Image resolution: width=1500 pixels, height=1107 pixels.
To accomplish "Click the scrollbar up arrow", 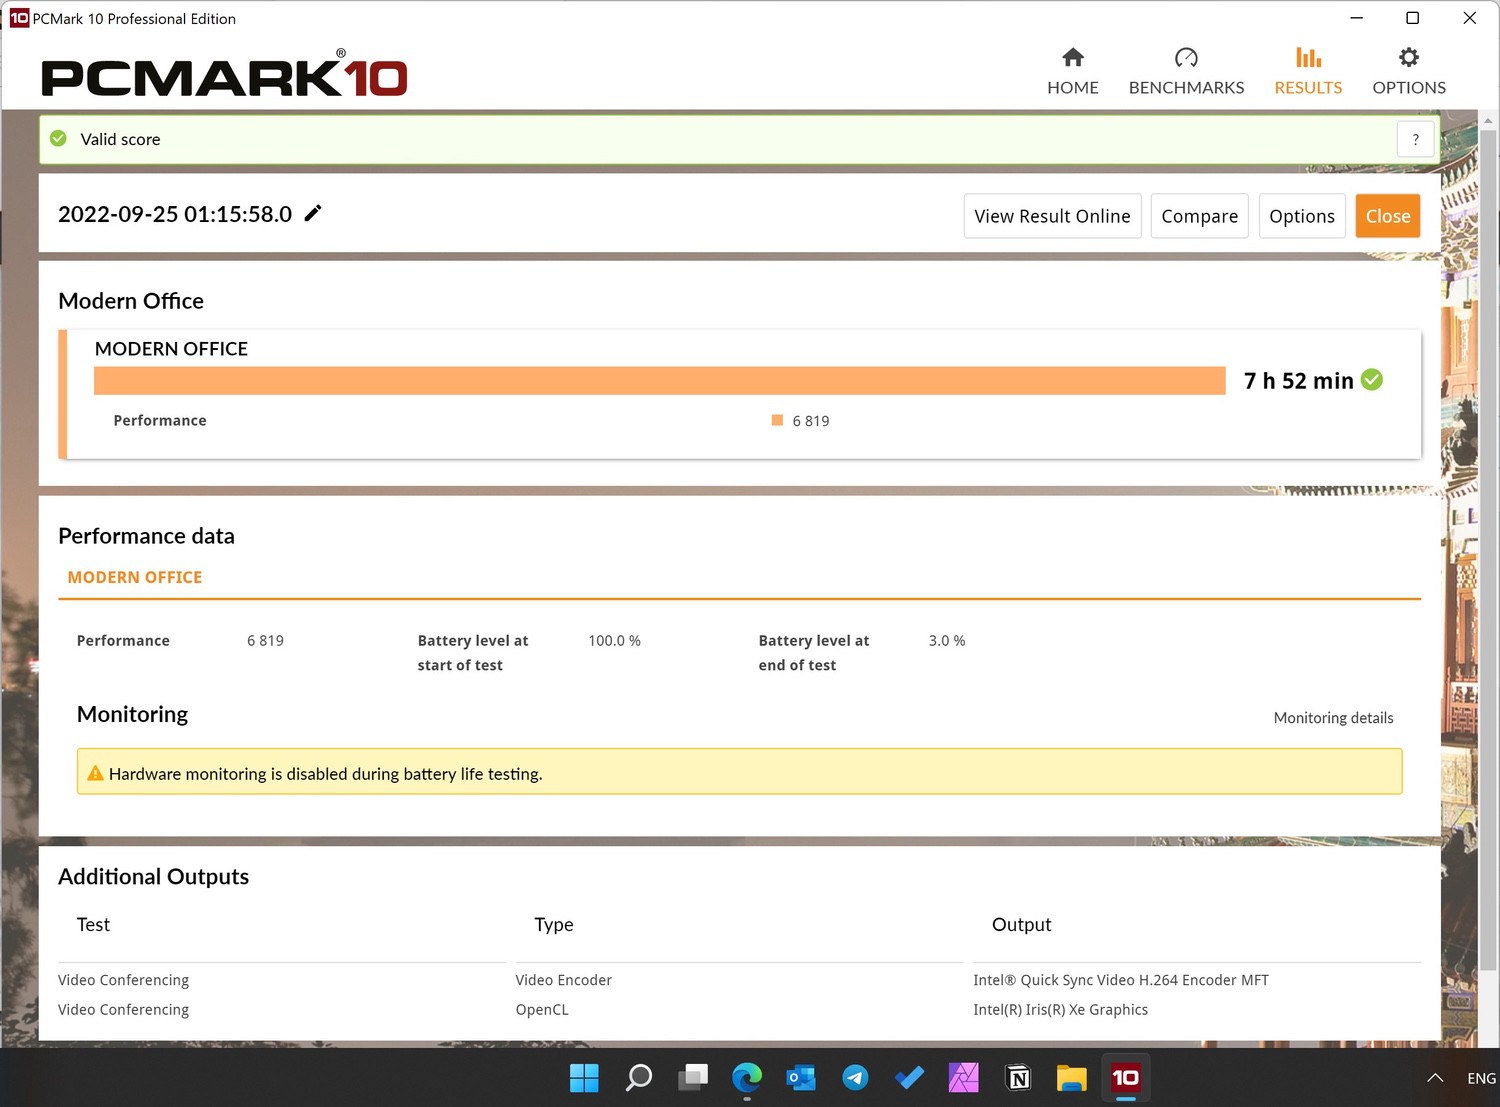I will point(1488,120).
